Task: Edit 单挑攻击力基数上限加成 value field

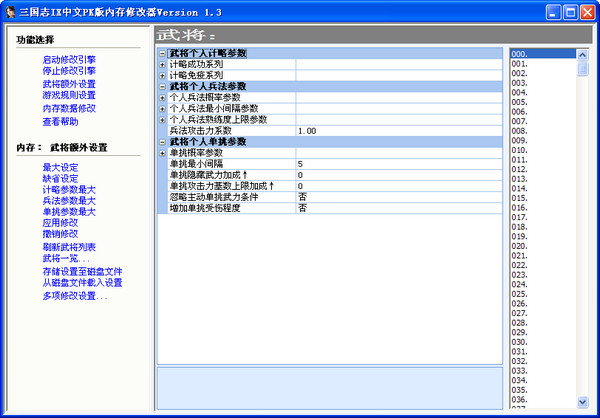Action: click(399, 186)
